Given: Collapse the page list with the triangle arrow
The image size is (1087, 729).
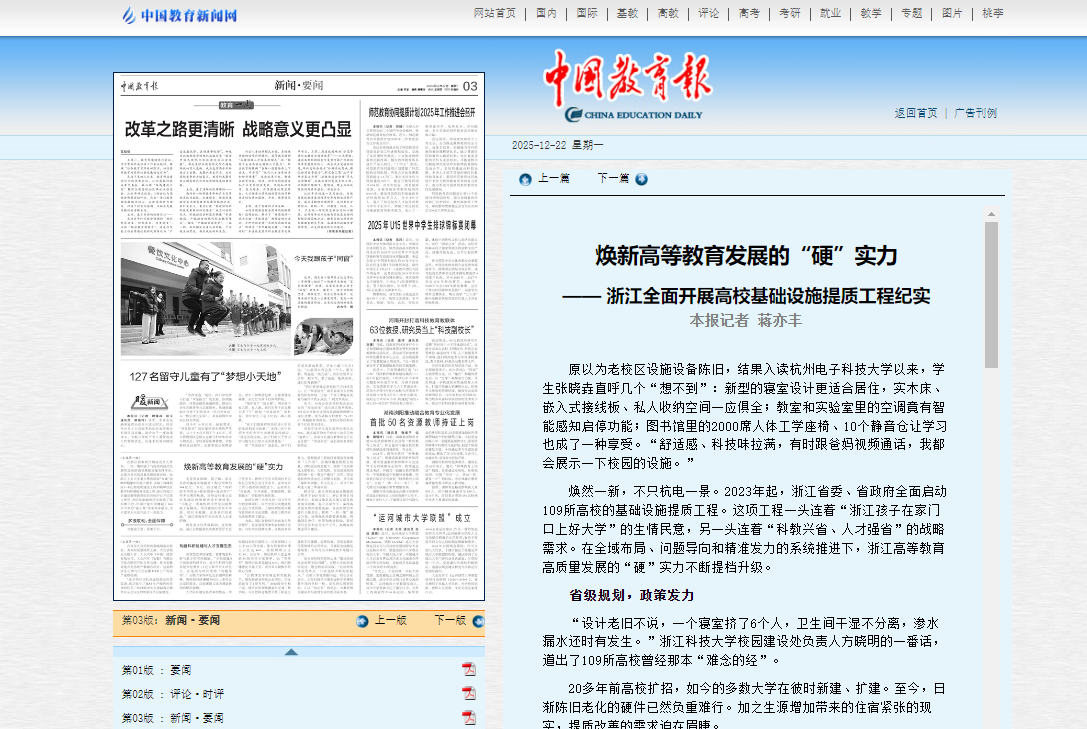Looking at the screenshot, I should coord(291,652).
